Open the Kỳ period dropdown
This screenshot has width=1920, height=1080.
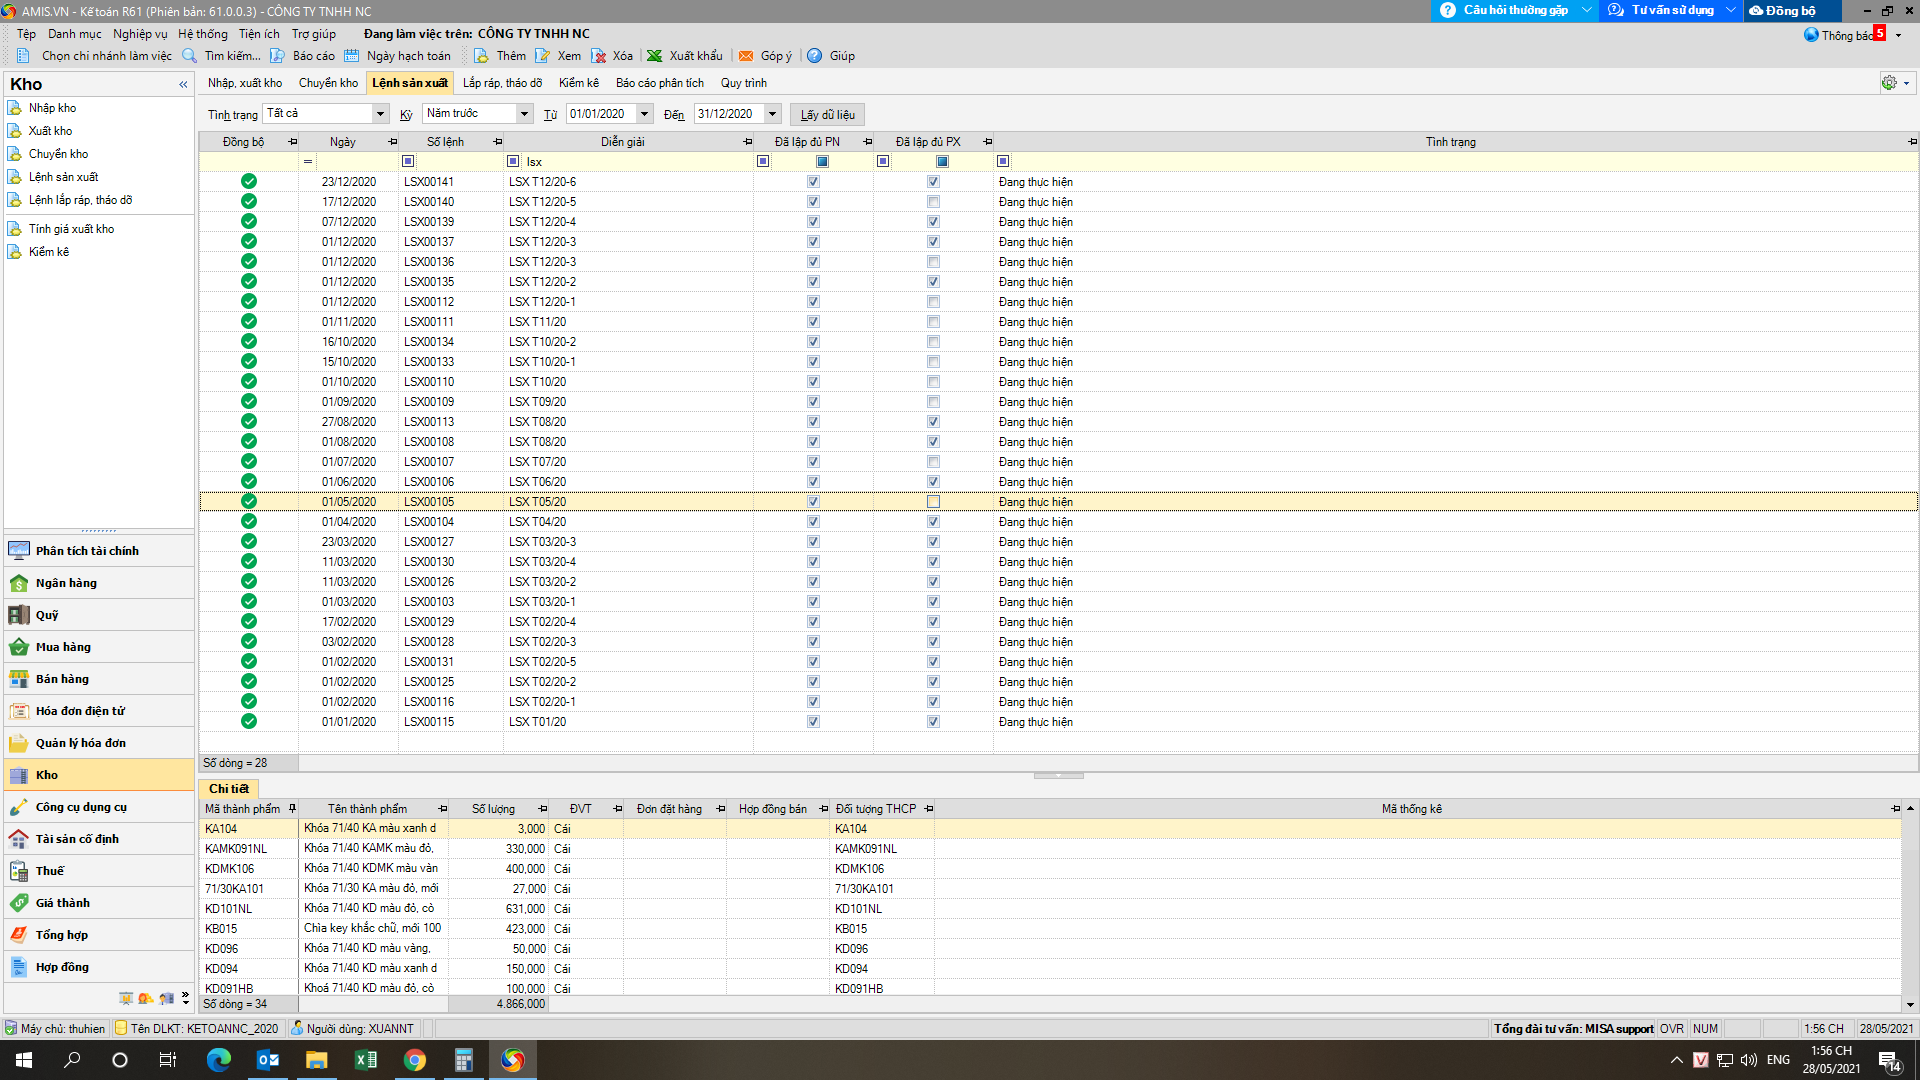click(x=524, y=114)
